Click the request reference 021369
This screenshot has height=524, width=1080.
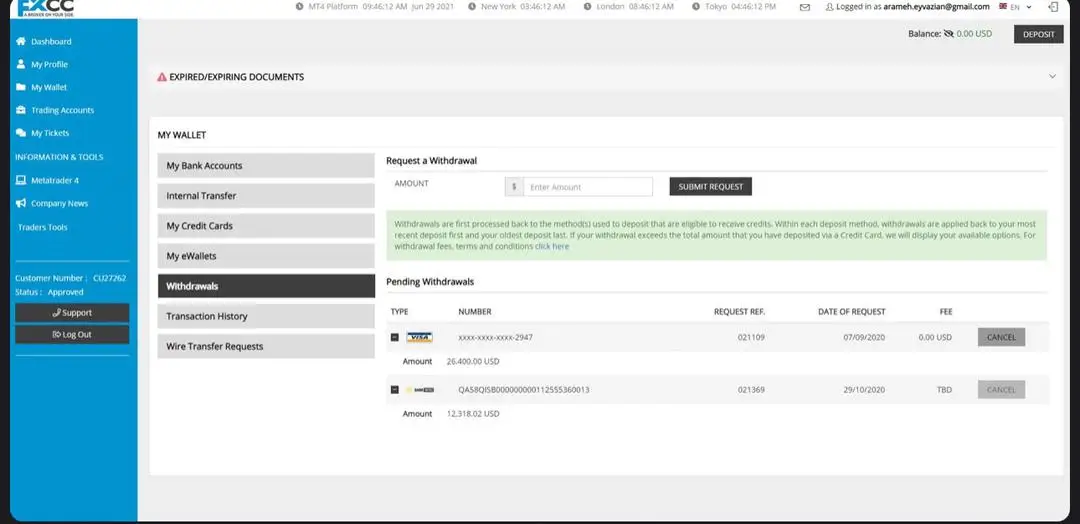[x=751, y=390]
